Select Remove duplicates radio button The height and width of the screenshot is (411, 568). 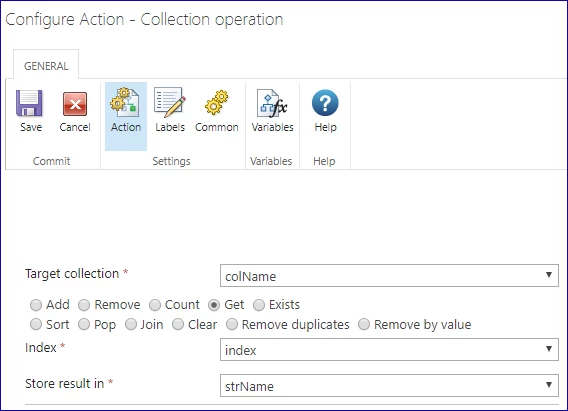pos(231,324)
